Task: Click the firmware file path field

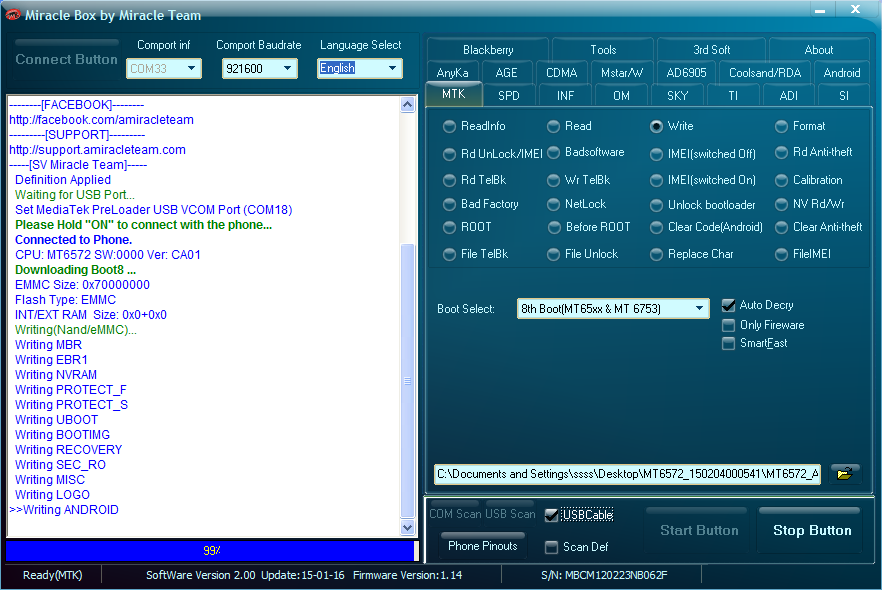Action: click(627, 474)
